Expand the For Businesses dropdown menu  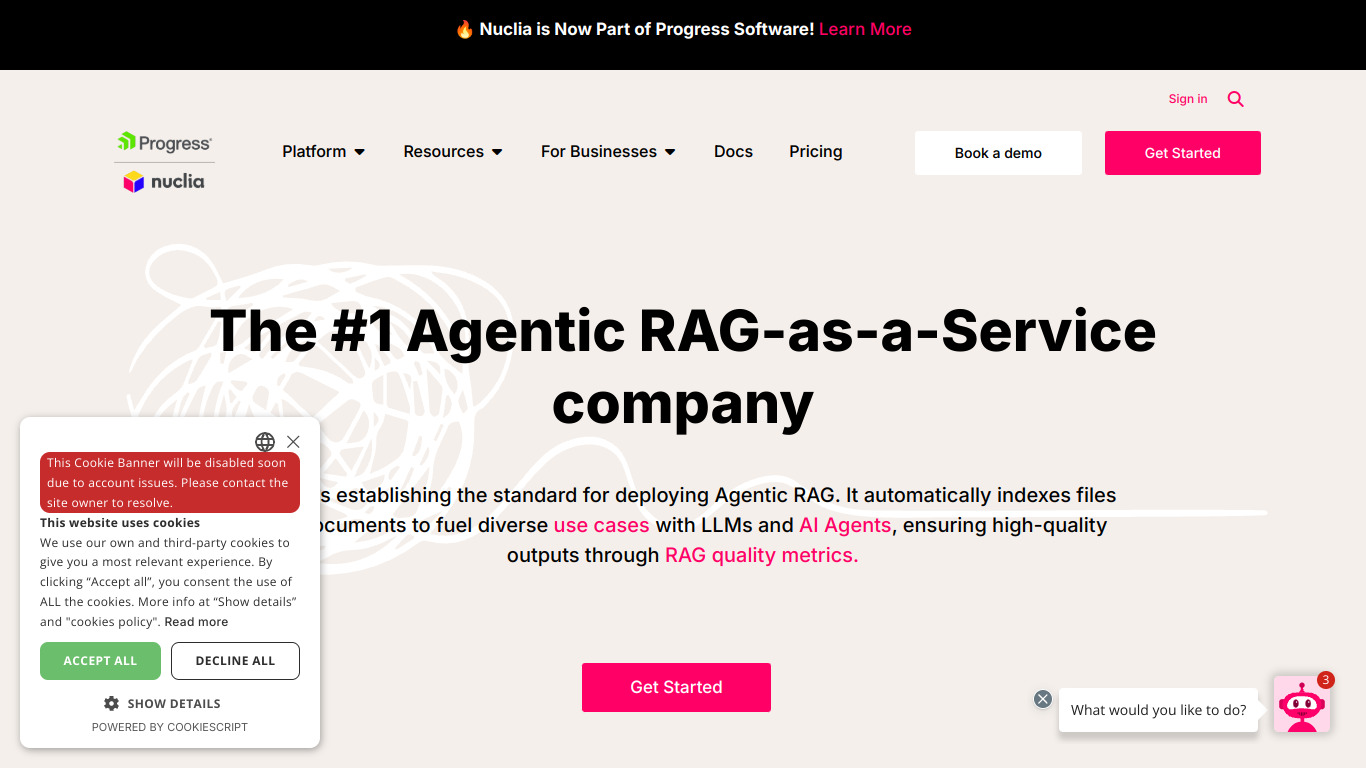pyautogui.click(x=608, y=152)
